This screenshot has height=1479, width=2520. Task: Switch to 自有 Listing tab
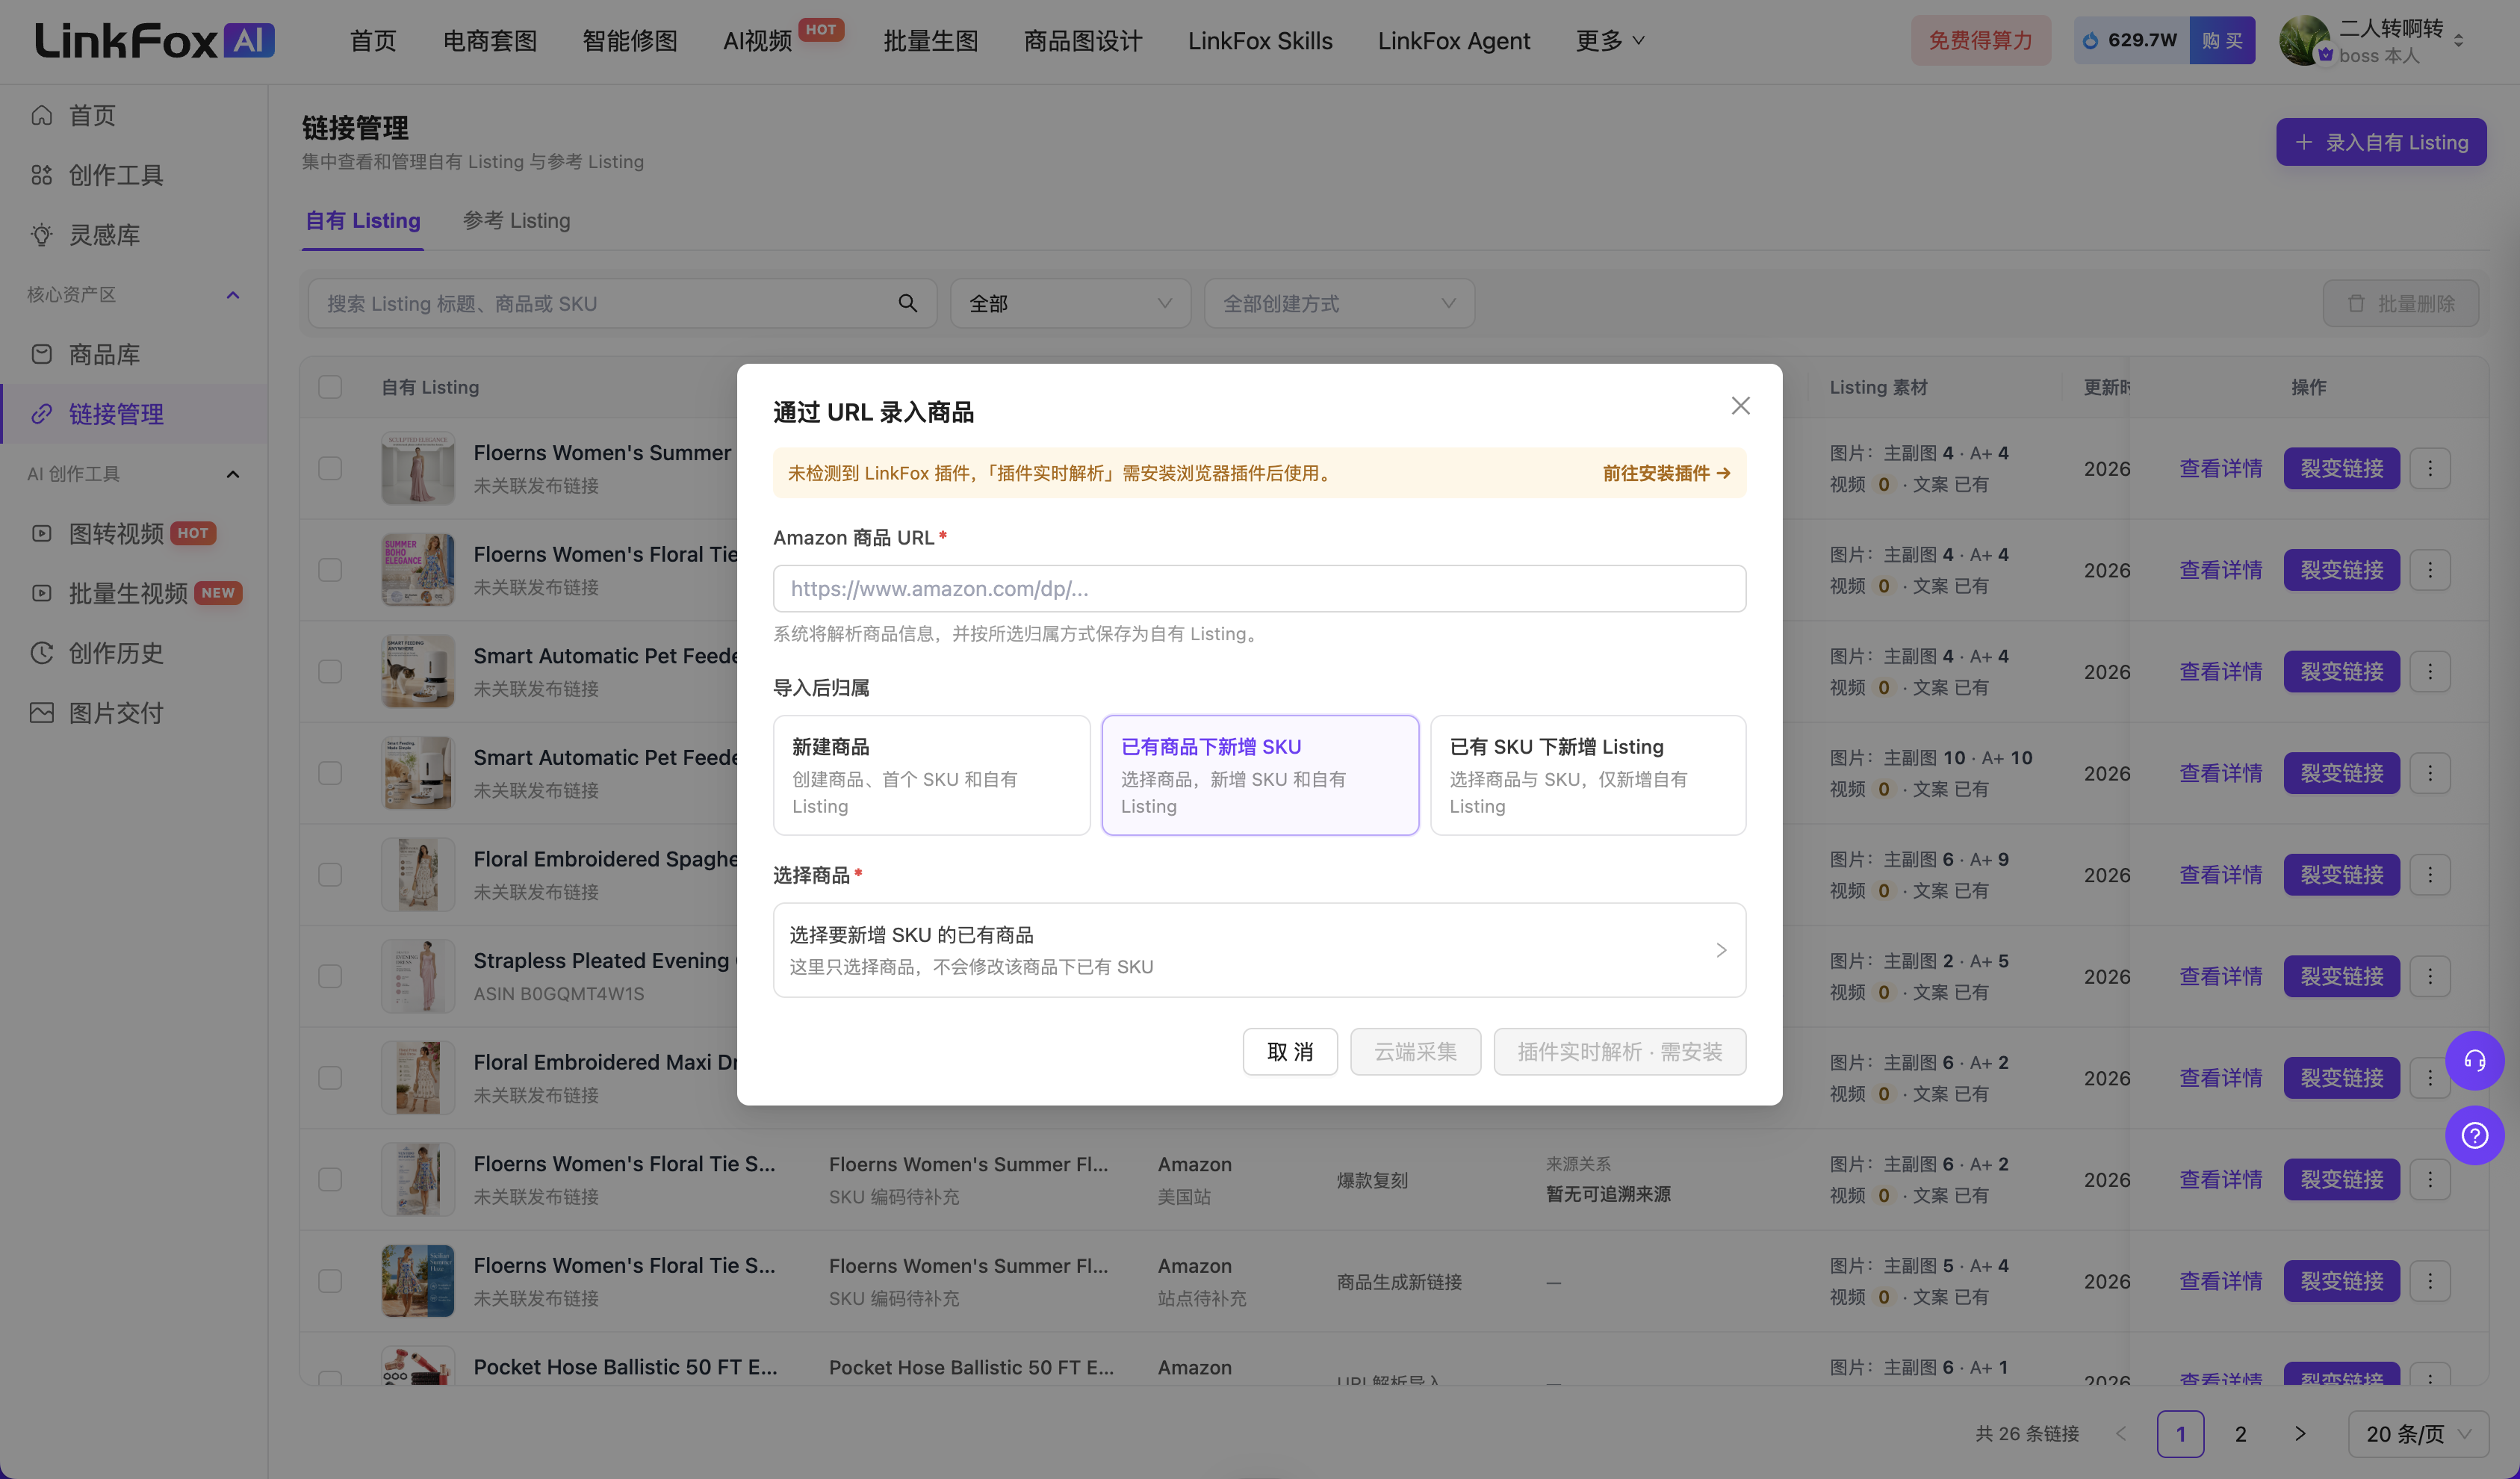[362, 220]
